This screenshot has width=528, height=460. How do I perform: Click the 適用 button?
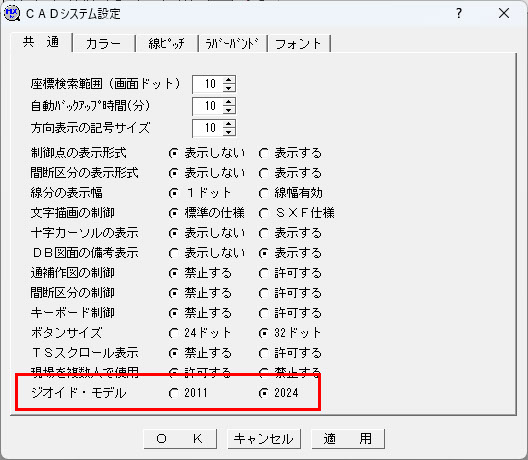click(x=348, y=439)
